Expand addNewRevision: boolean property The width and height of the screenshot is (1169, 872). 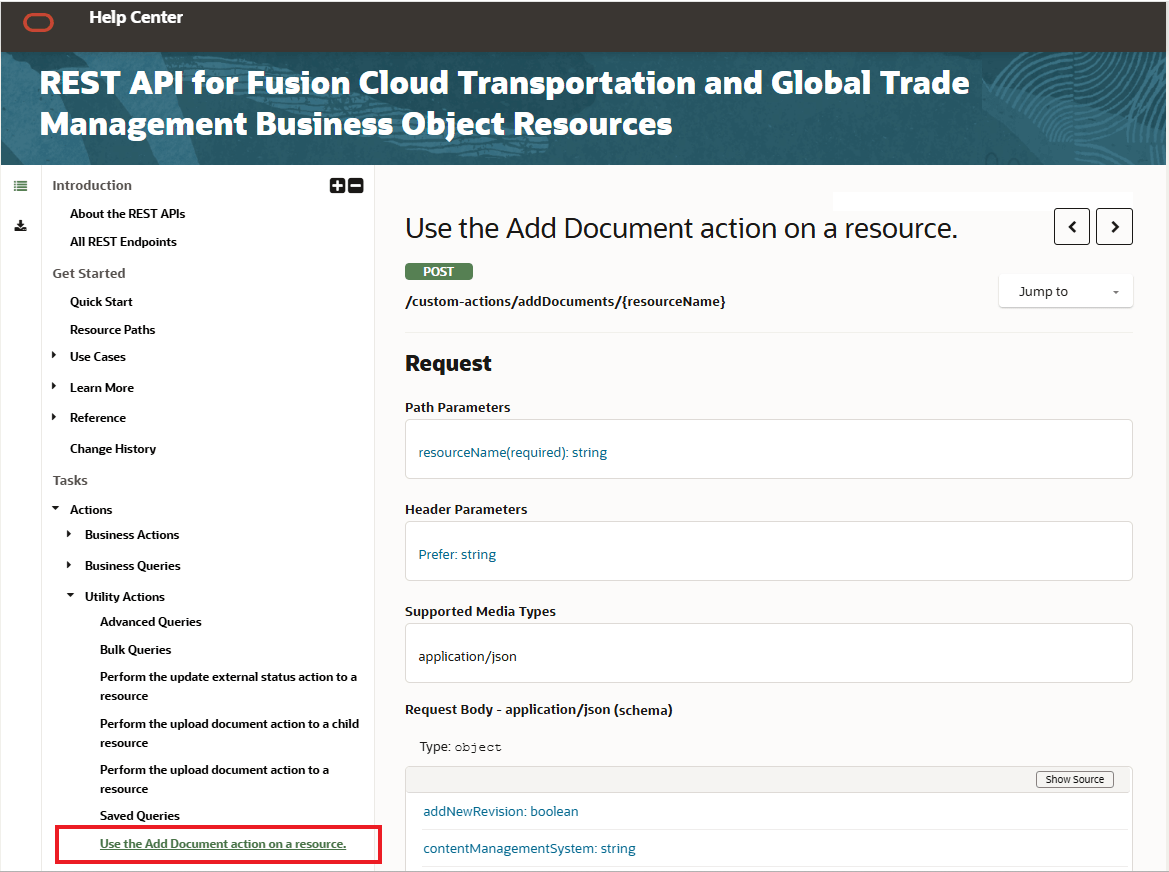pos(501,812)
